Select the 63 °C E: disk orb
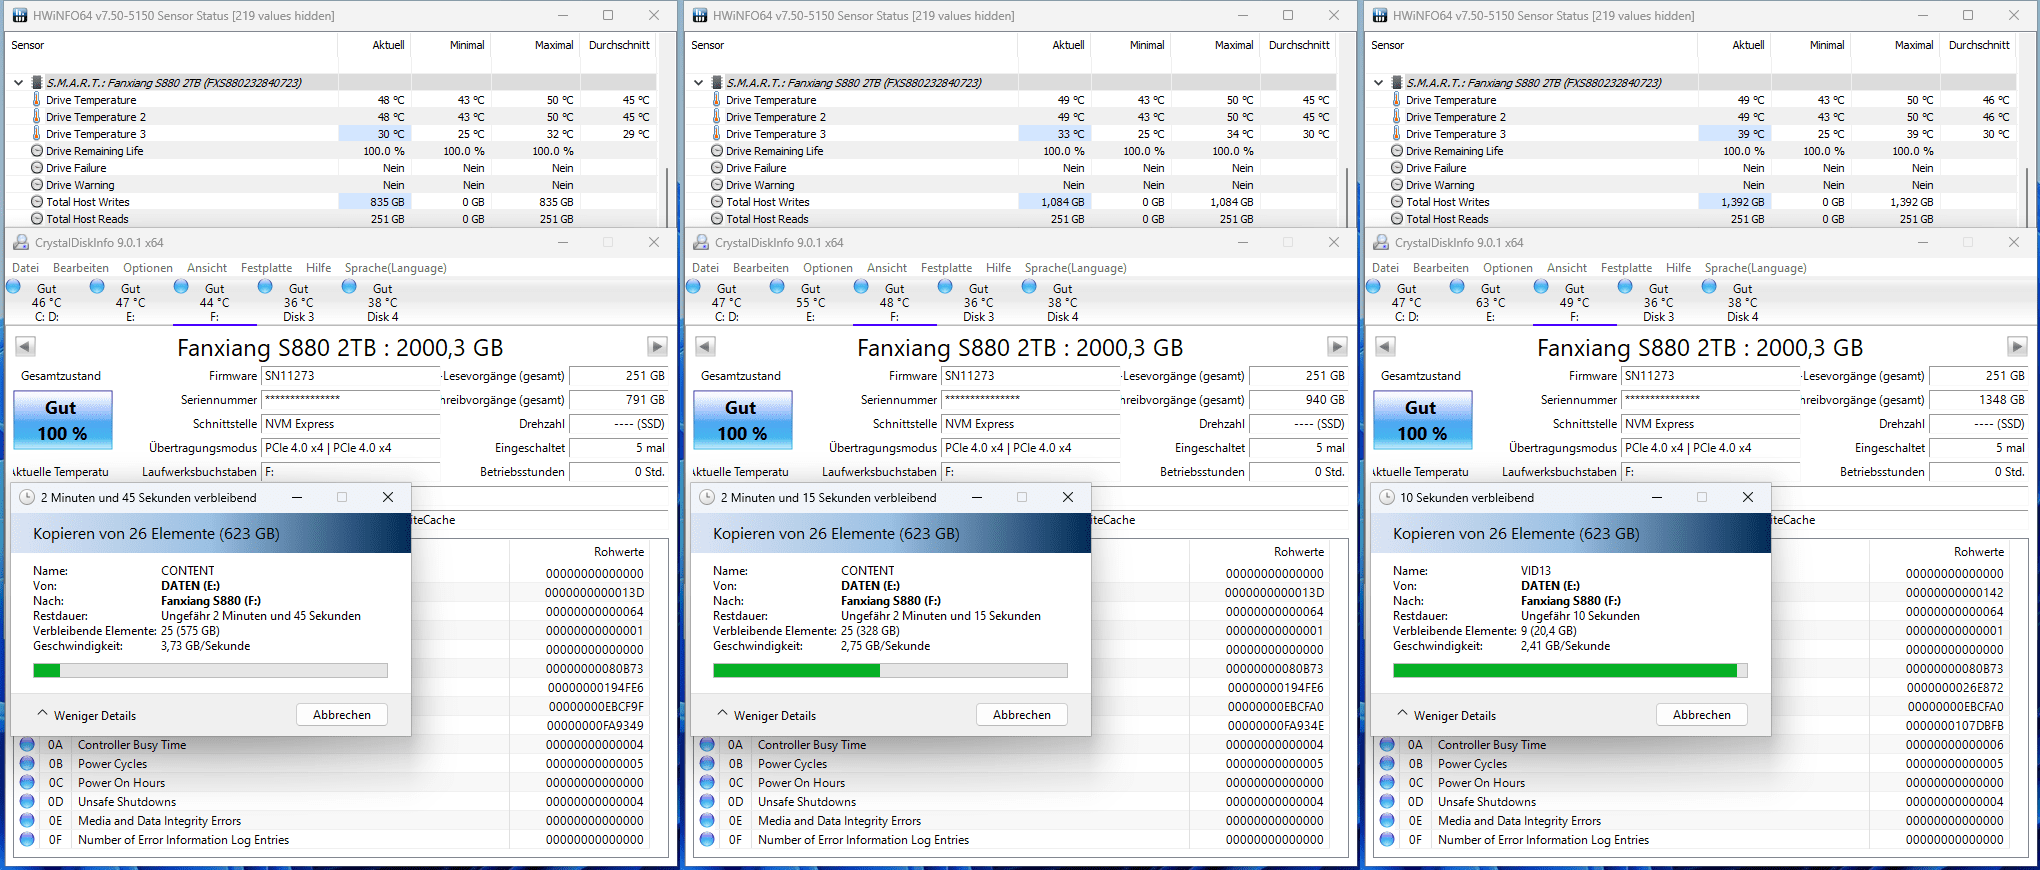Screen dimensions: 2040x870 coord(1457,286)
